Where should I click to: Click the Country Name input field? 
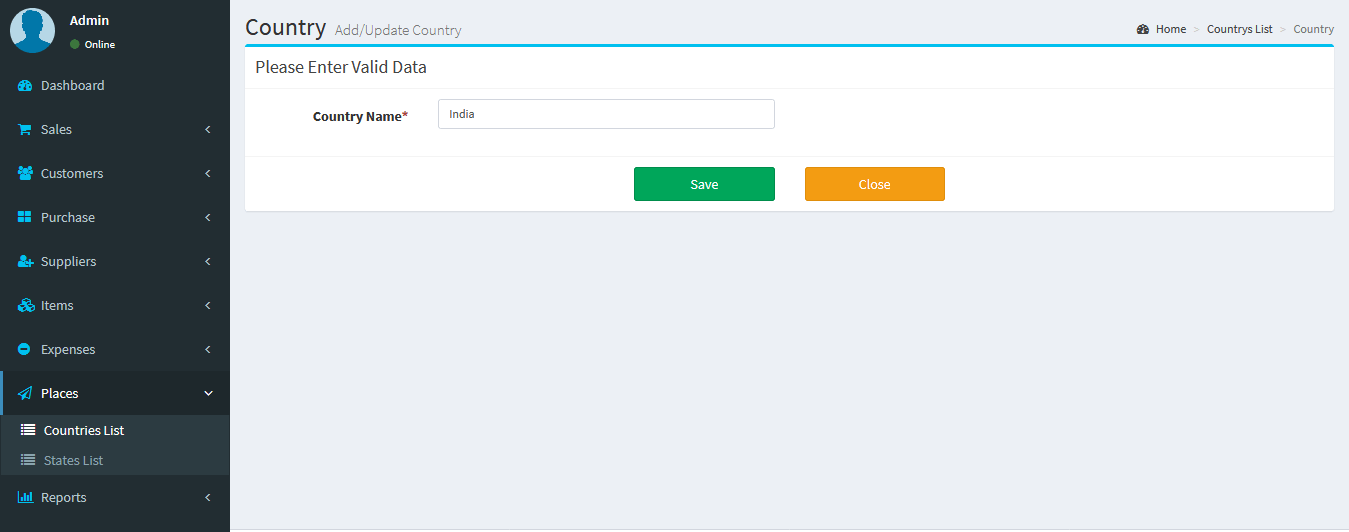pyautogui.click(x=606, y=114)
